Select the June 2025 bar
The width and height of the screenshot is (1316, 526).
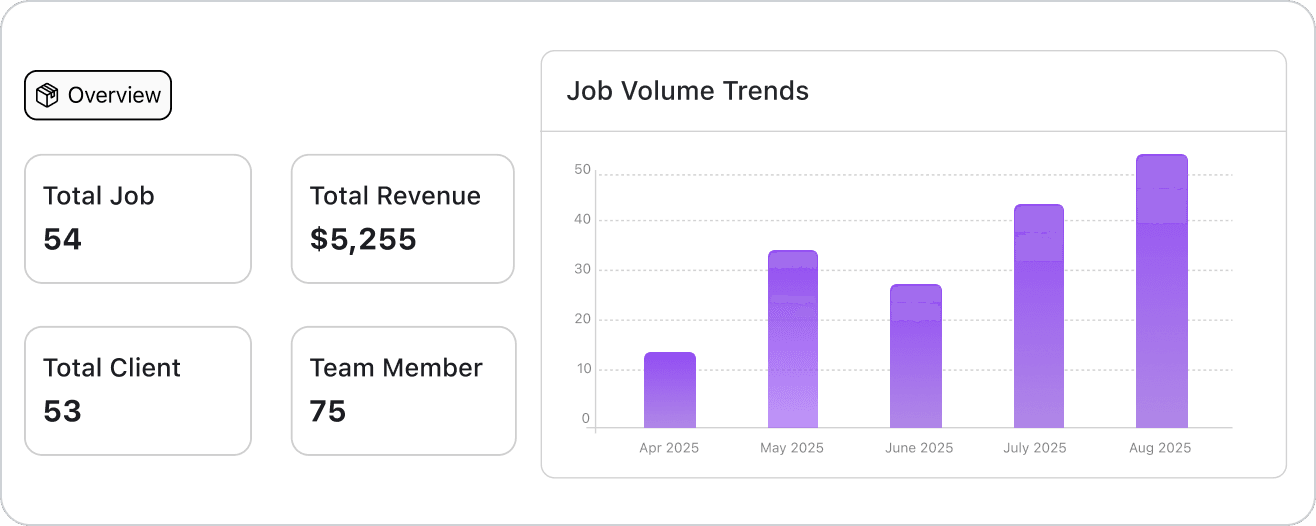[915, 357]
